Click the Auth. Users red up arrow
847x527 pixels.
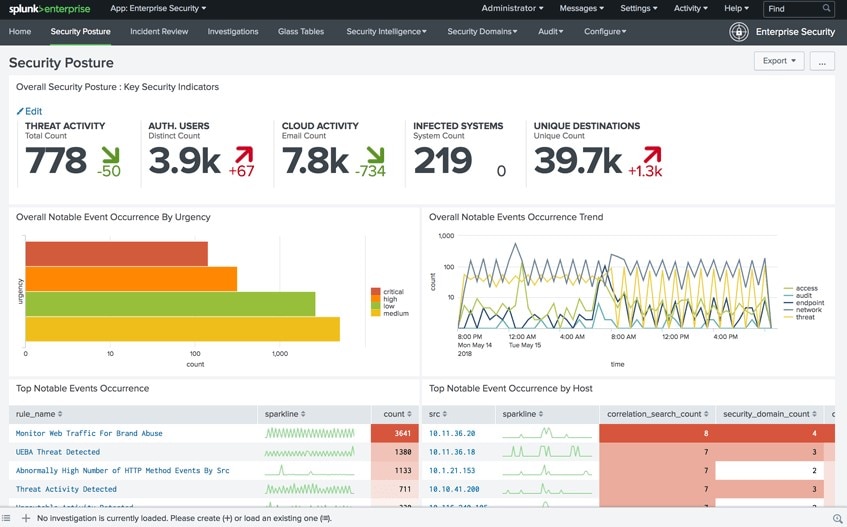(x=244, y=156)
